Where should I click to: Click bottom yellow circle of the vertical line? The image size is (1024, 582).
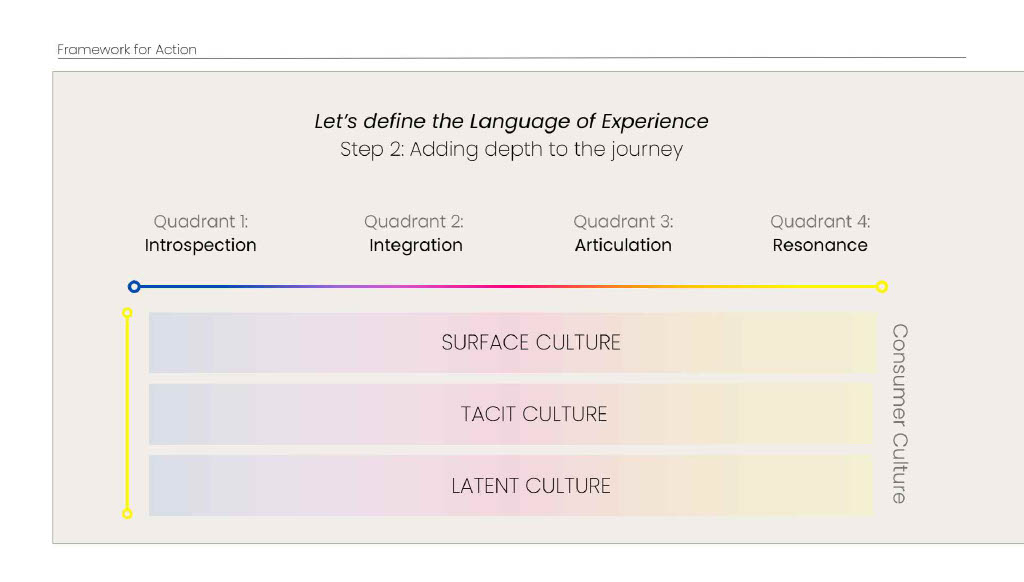[x=127, y=514]
